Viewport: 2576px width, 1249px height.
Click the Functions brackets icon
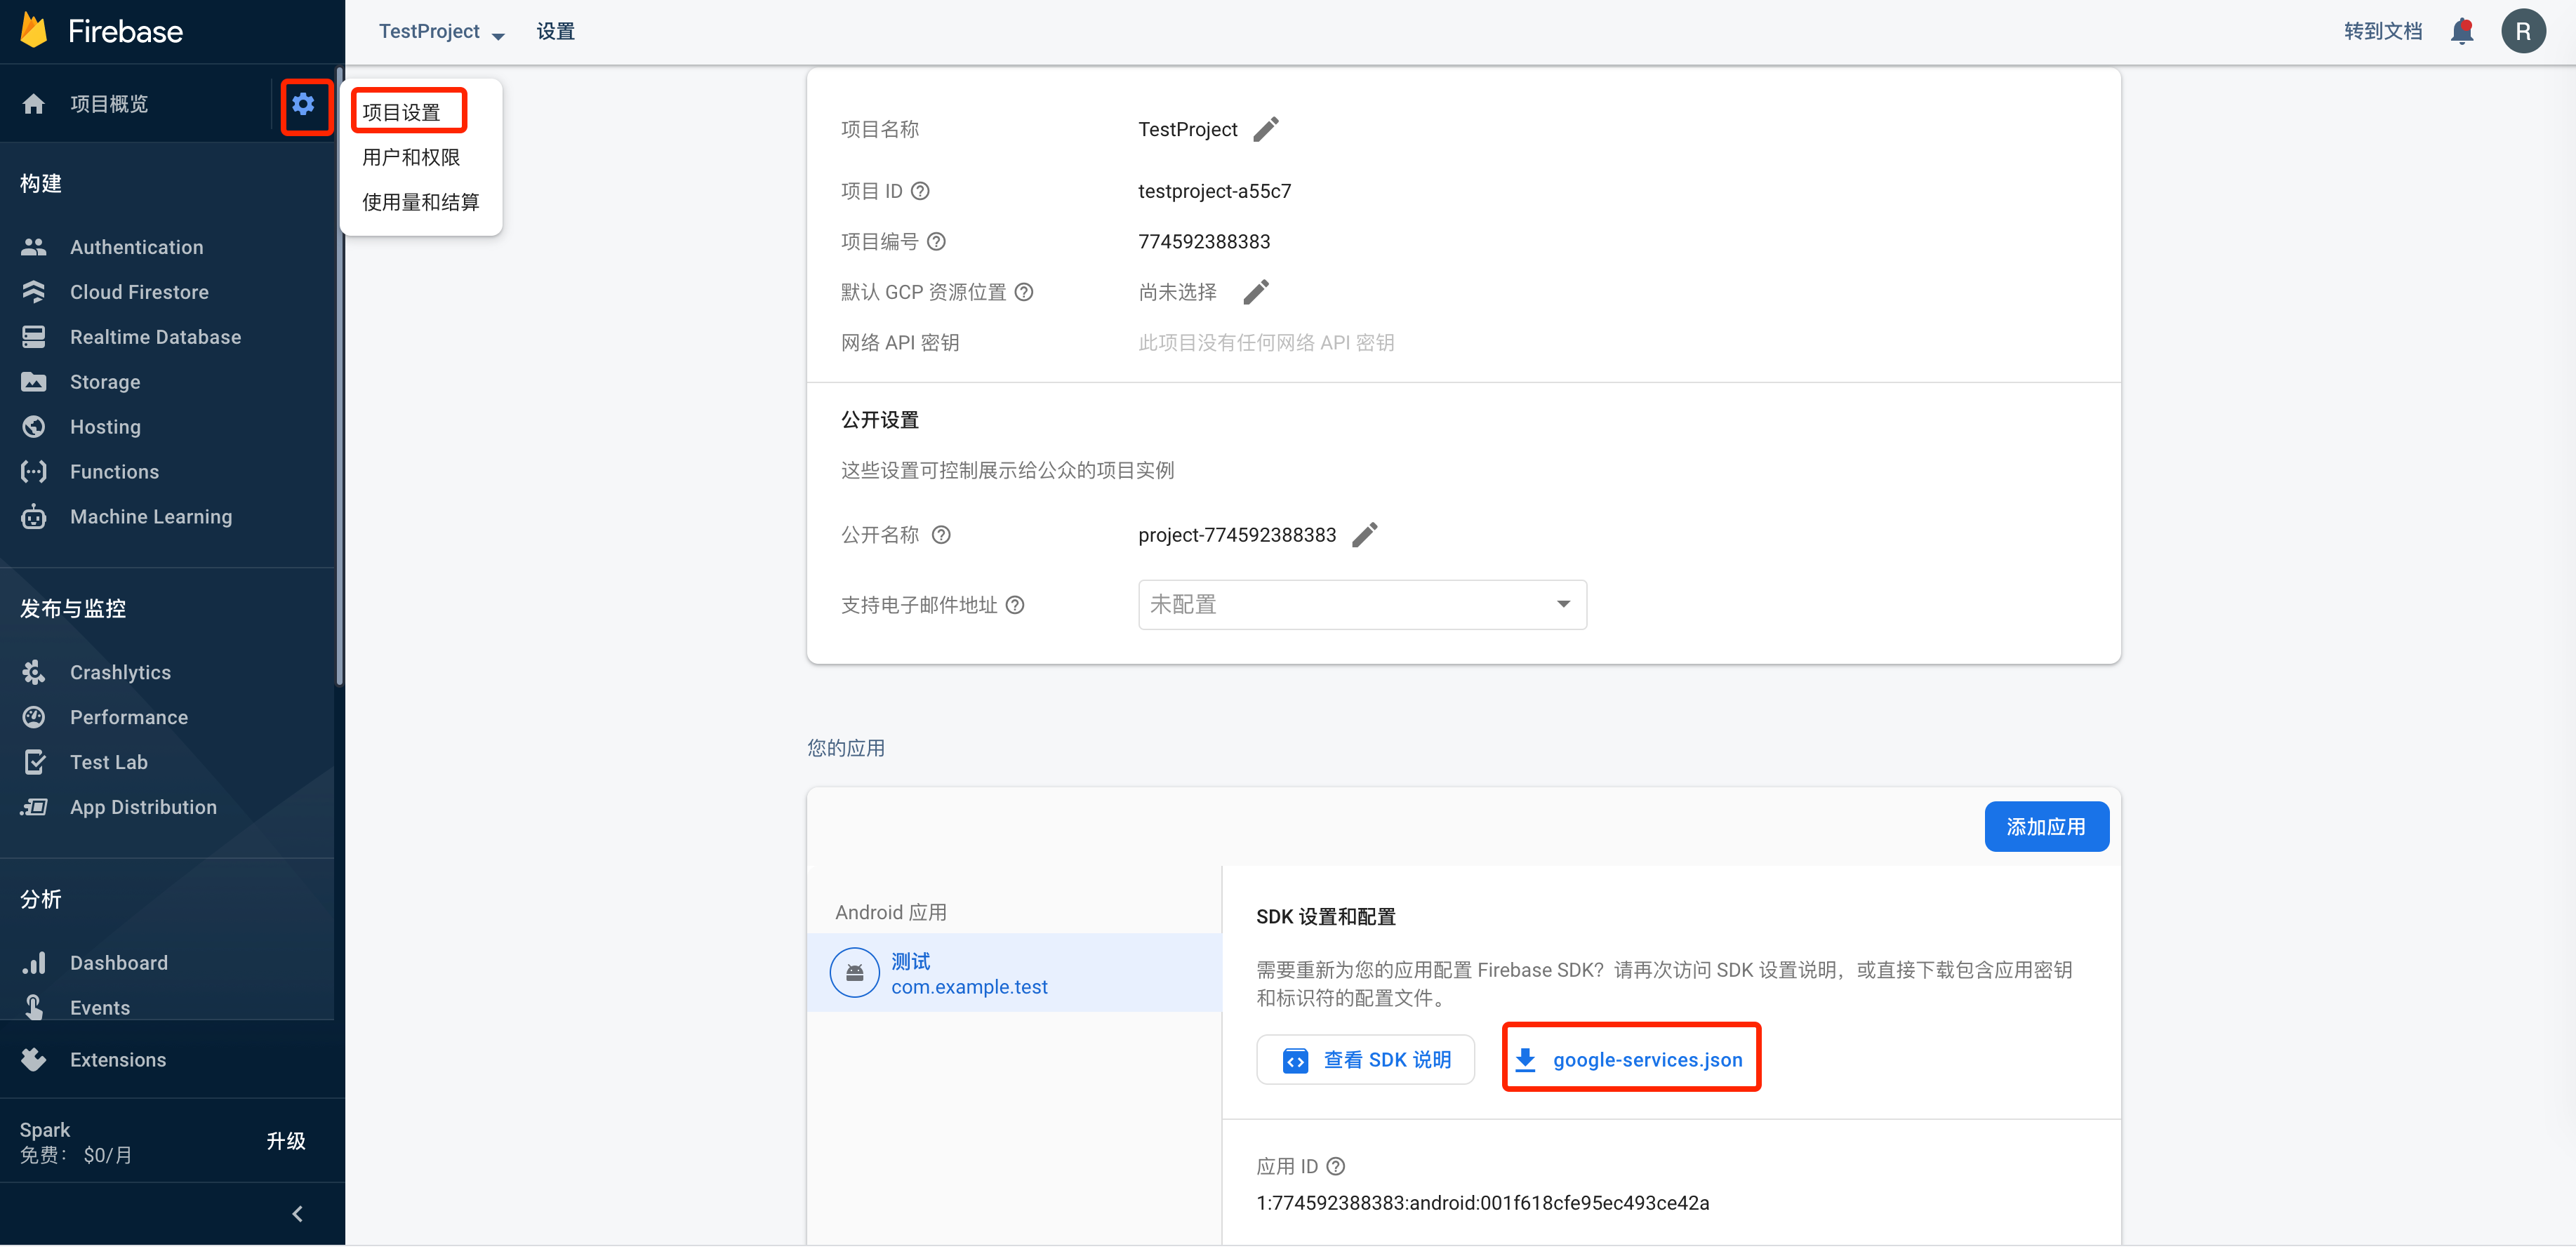pos(34,472)
